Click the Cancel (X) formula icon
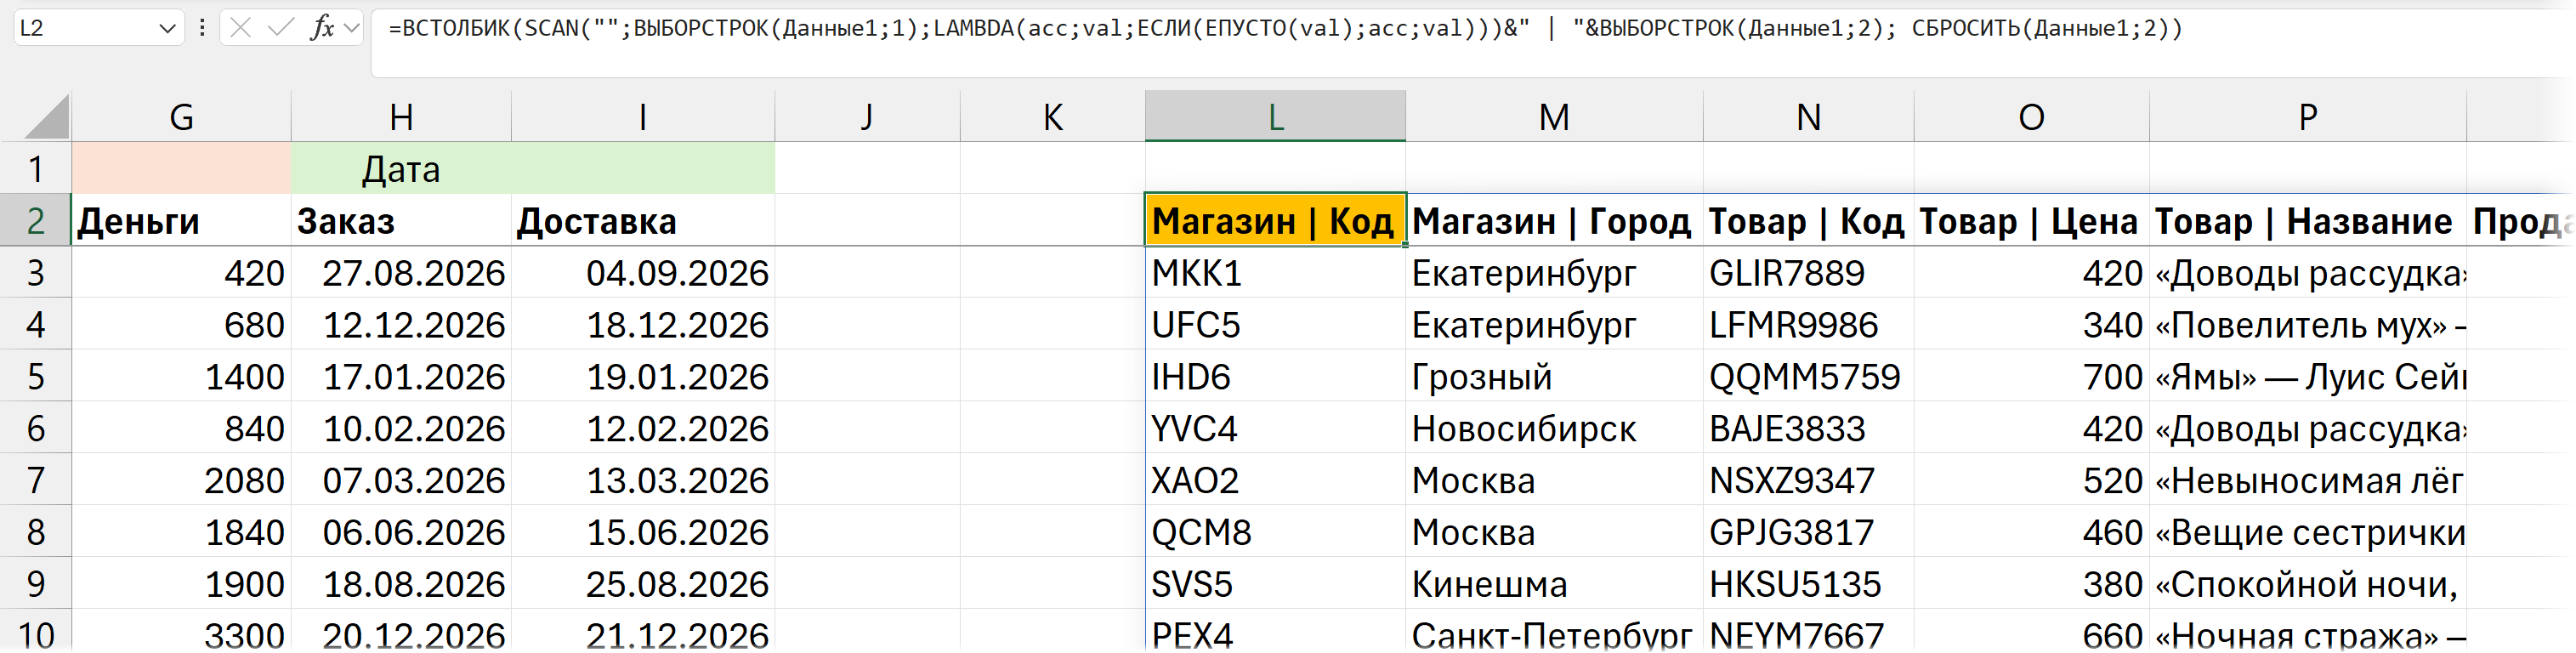Screen dimensions: 2576x653 240,28
